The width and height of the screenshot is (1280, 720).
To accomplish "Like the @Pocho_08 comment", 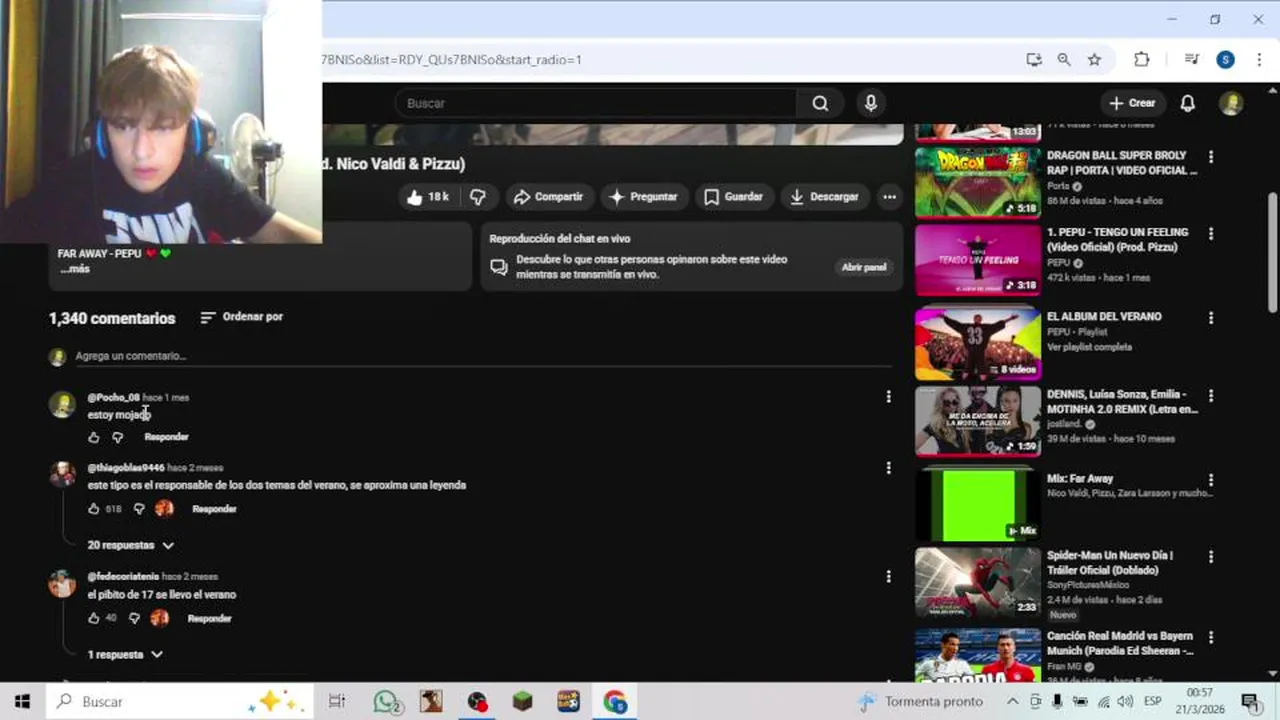I will click(x=94, y=437).
